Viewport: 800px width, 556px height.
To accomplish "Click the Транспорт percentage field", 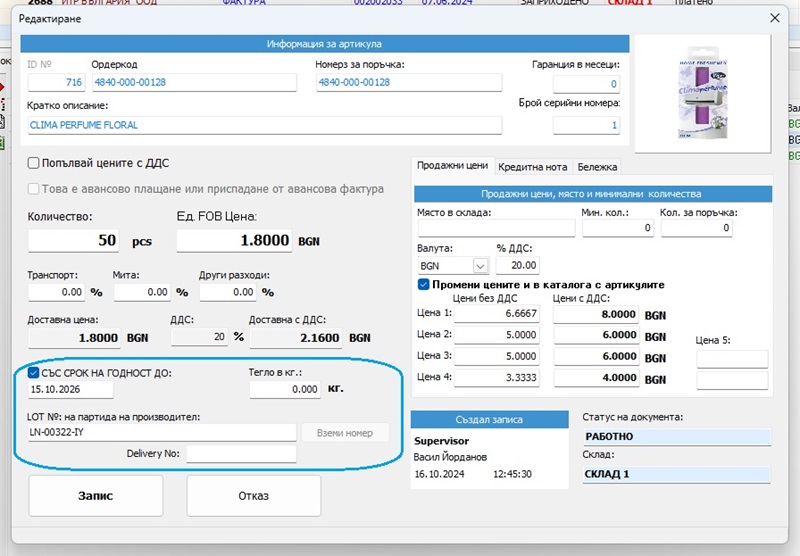I will (56, 292).
